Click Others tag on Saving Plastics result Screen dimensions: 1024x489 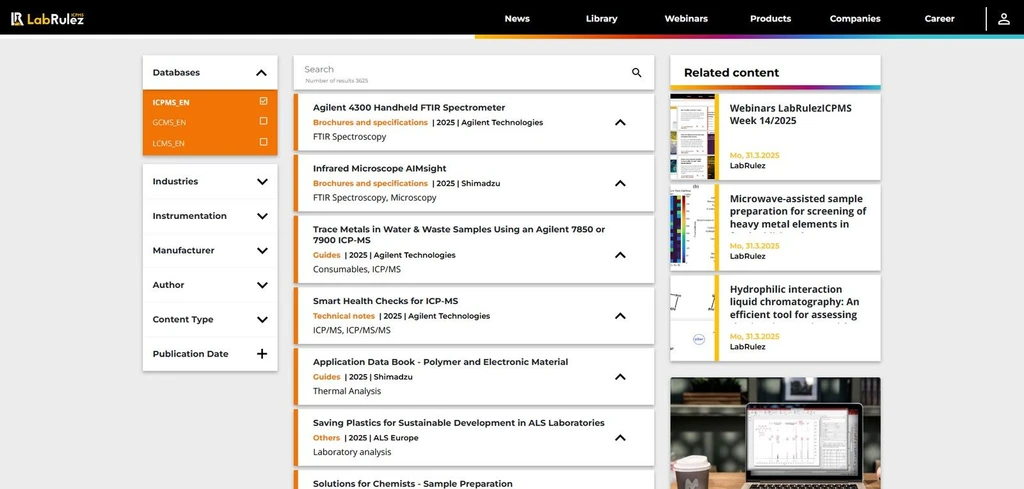click(326, 438)
